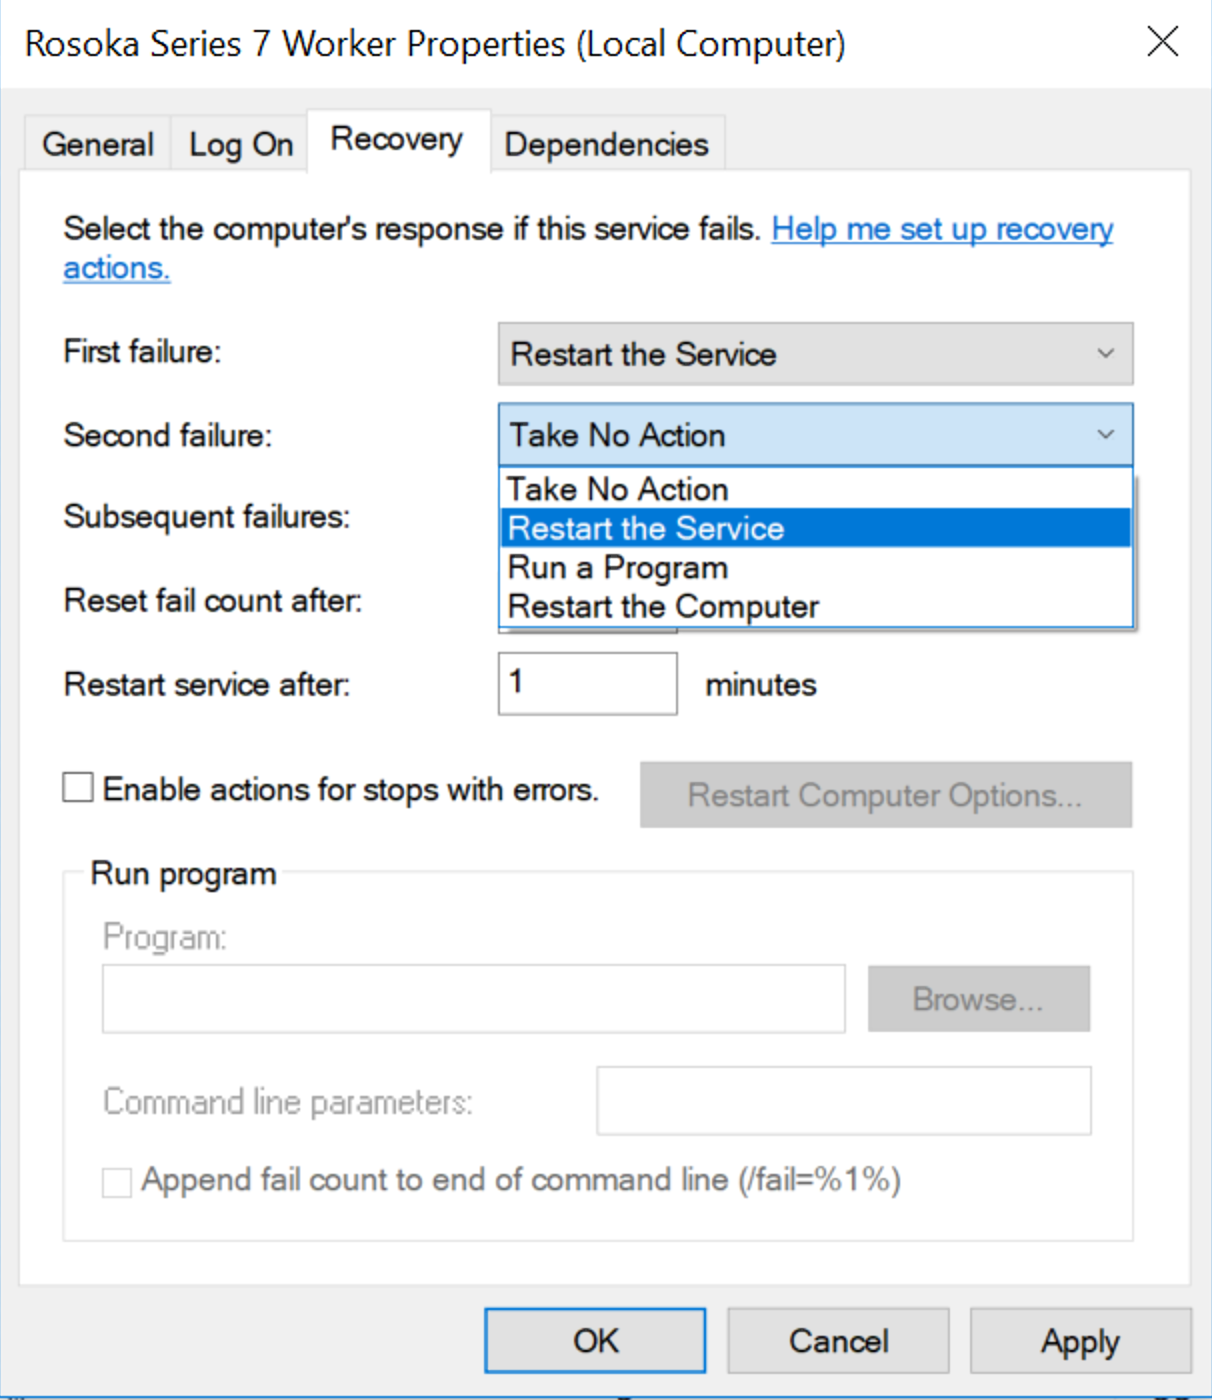Open the Log On tab

pyautogui.click(x=240, y=144)
